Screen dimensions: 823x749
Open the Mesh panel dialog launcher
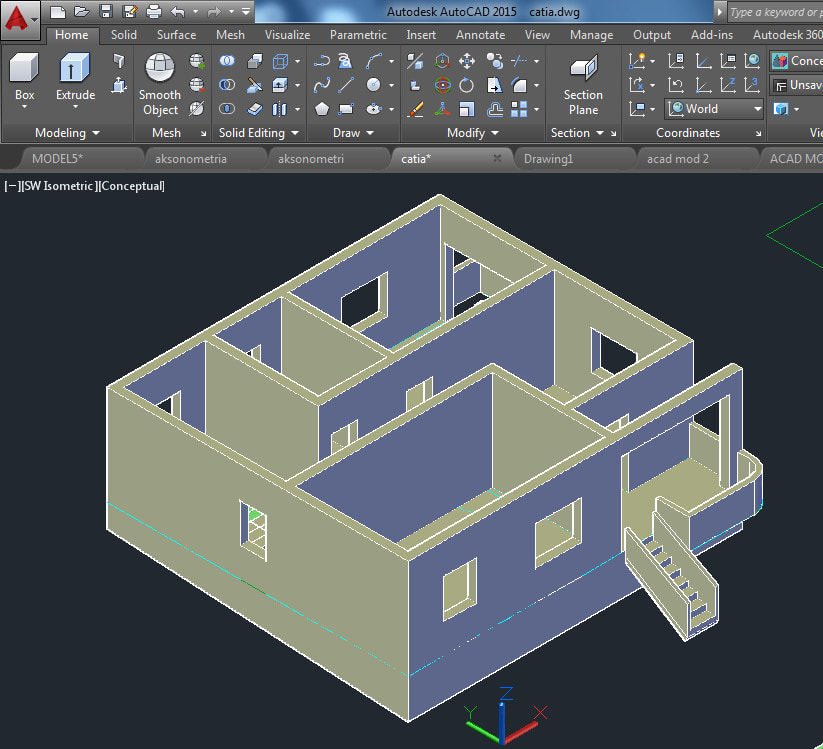coord(204,134)
